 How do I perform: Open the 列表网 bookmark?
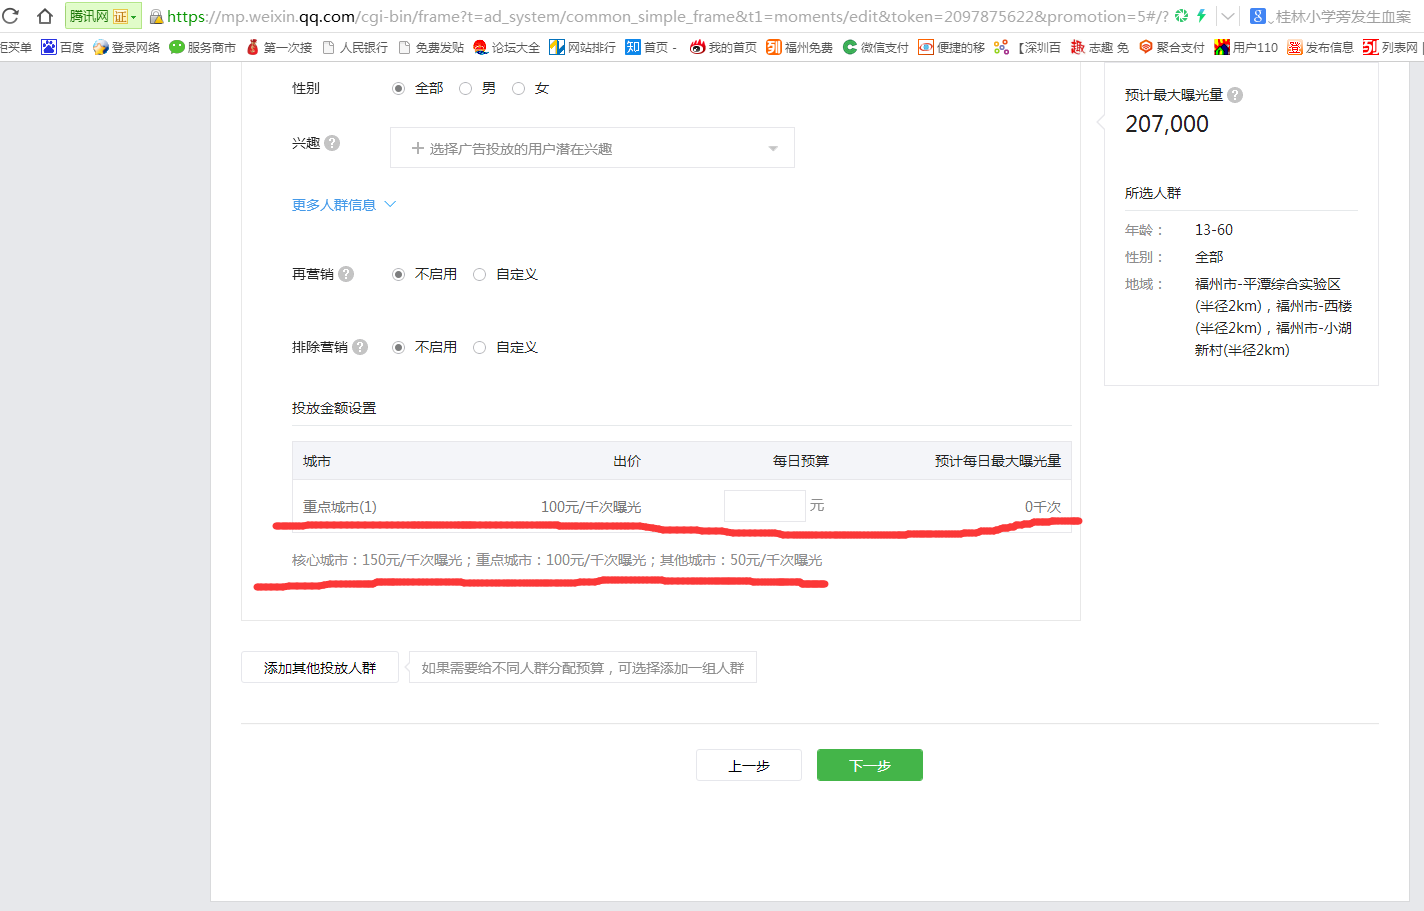tap(1391, 47)
